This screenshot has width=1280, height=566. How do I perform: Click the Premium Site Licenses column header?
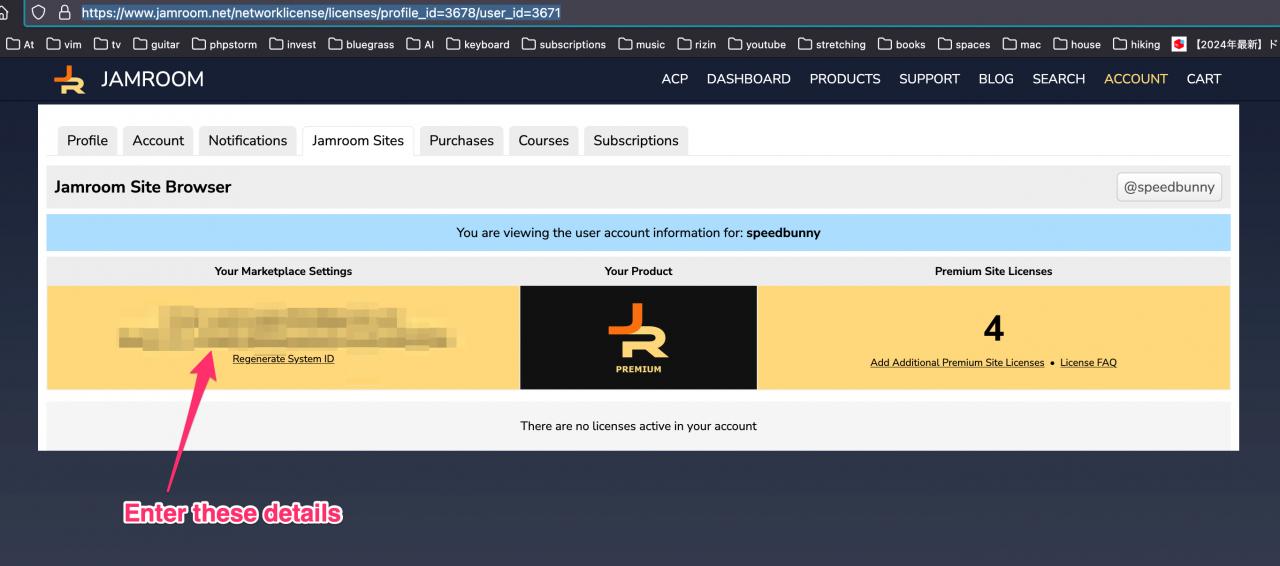tap(993, 271)
